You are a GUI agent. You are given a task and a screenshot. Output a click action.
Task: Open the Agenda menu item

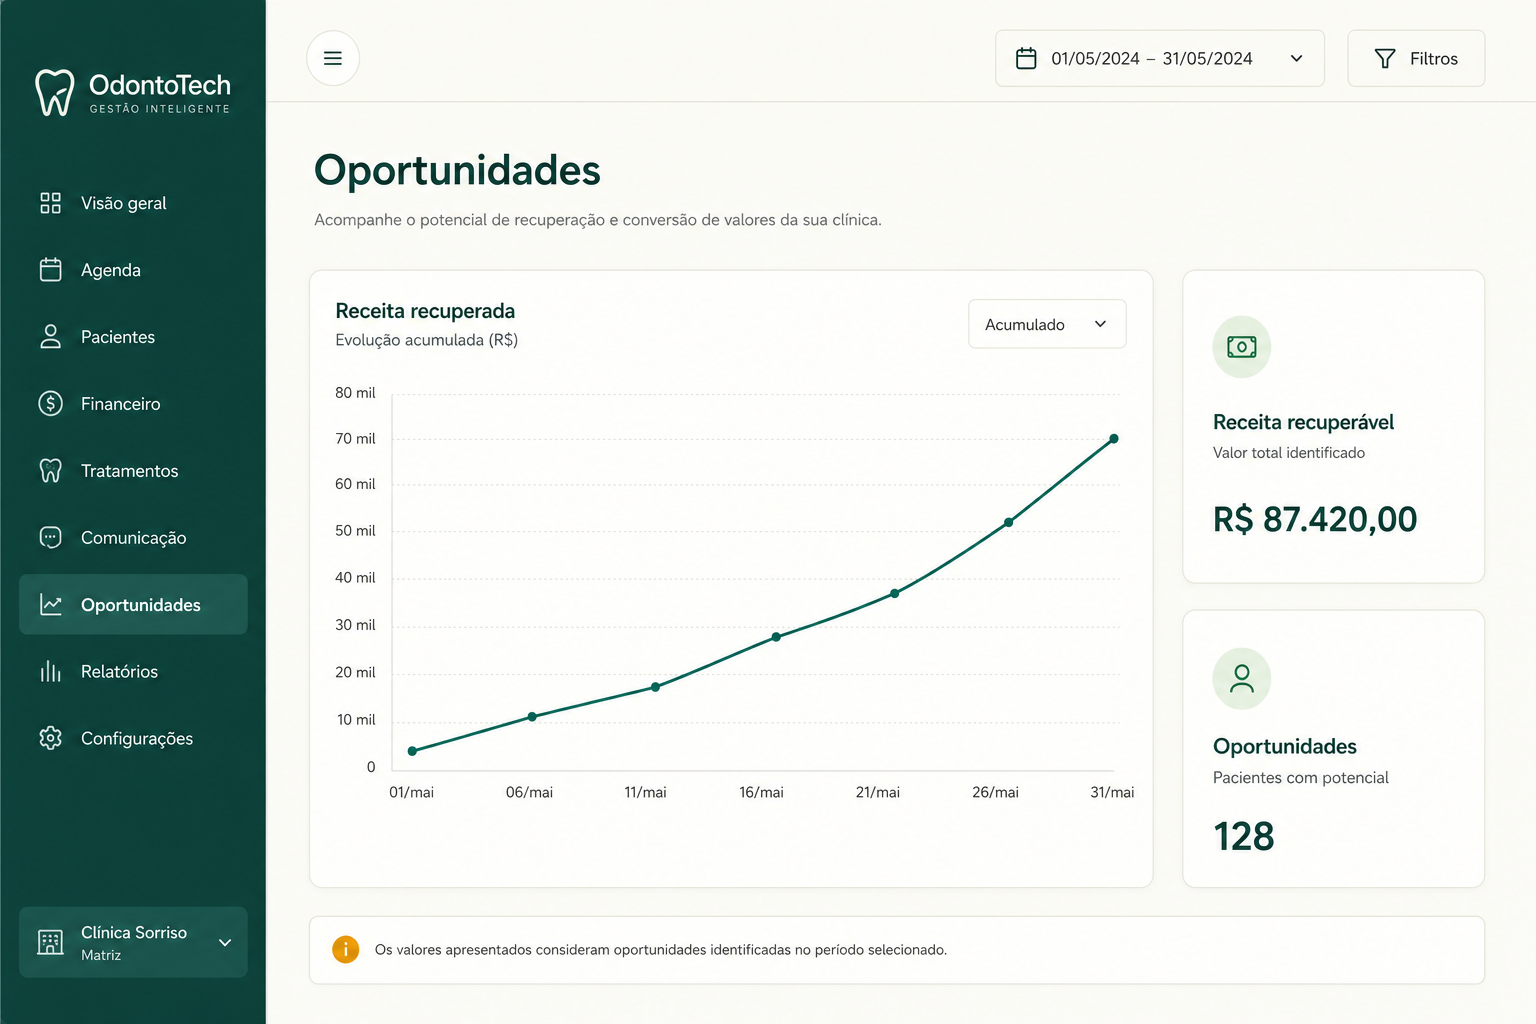click(x=133, y=270)
